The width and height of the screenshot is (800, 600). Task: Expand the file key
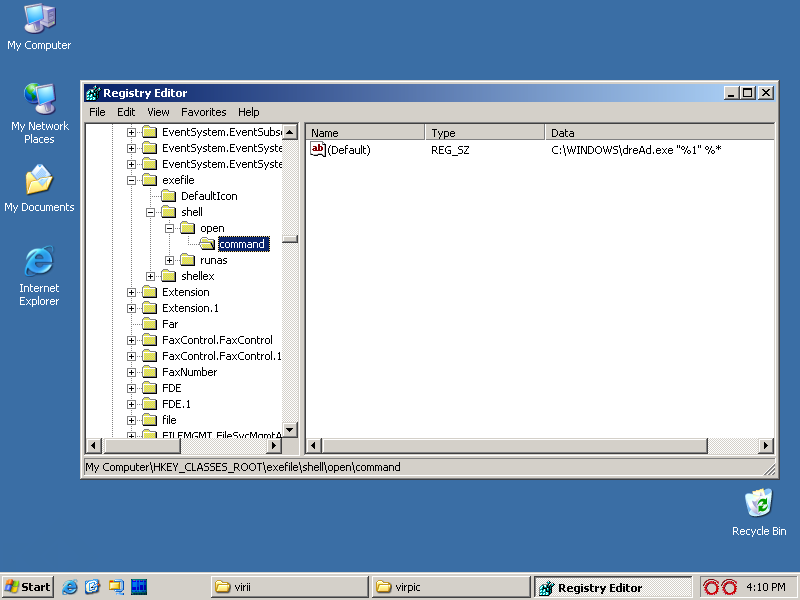coord(131,420)
